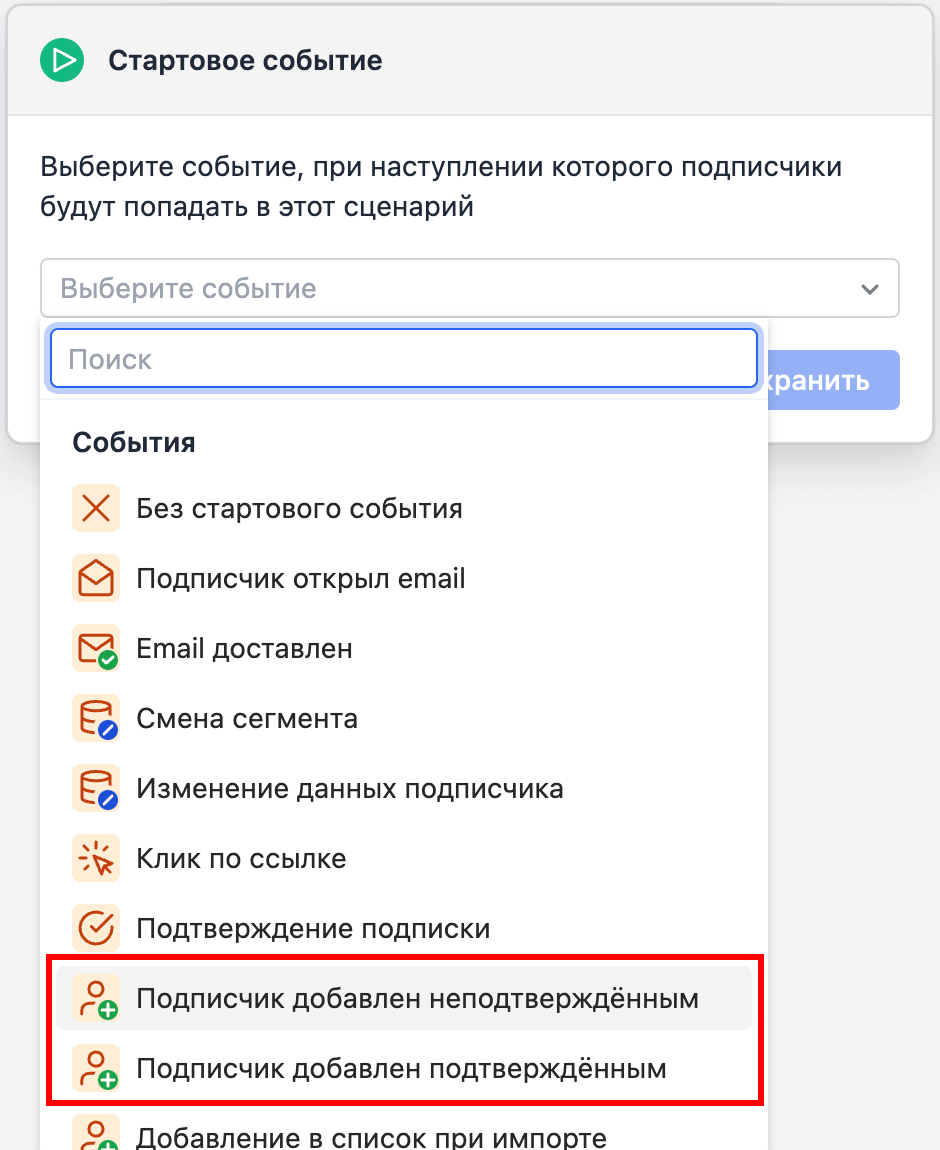This screenshot has width=940, height=1150.
Task: Click the green play icon in header
Action: (x=62, y=60)
